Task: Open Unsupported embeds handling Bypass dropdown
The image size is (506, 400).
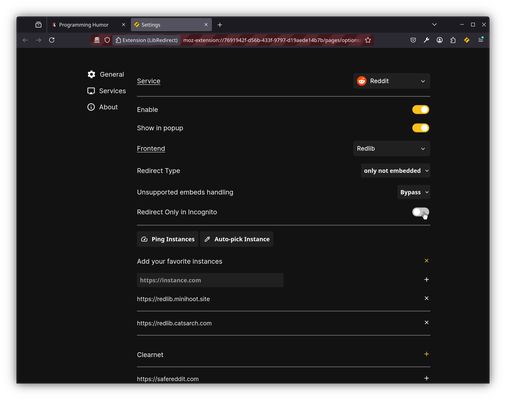Action: [x=414, y=193]
